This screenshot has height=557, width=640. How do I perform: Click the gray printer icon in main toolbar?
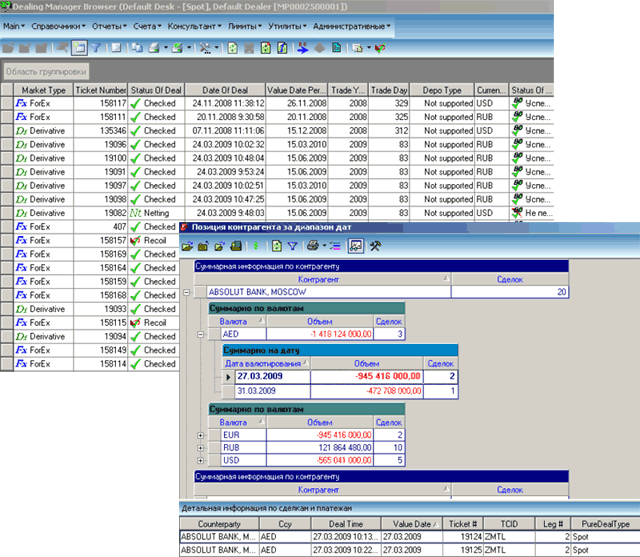coord(154,48)
